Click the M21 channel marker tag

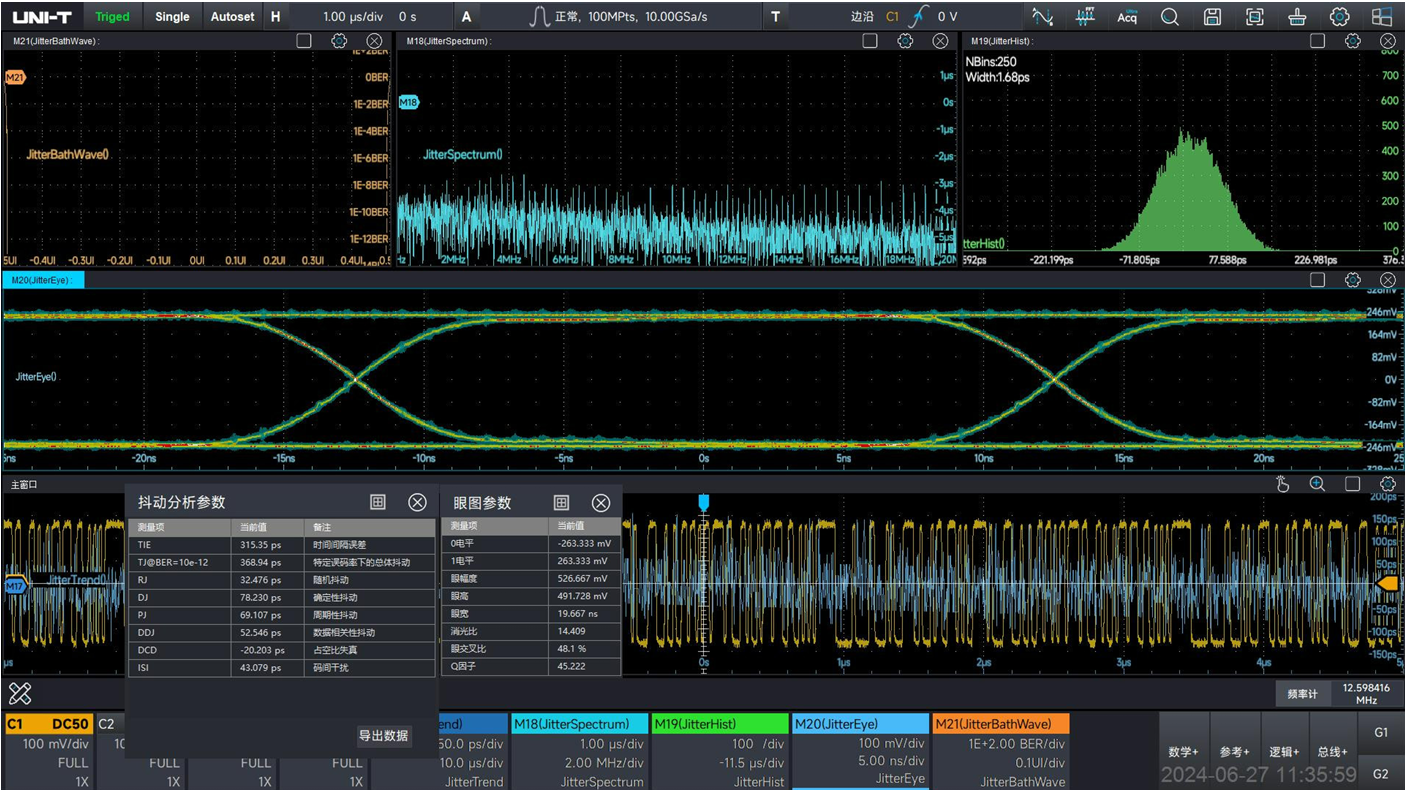(14, 77)
